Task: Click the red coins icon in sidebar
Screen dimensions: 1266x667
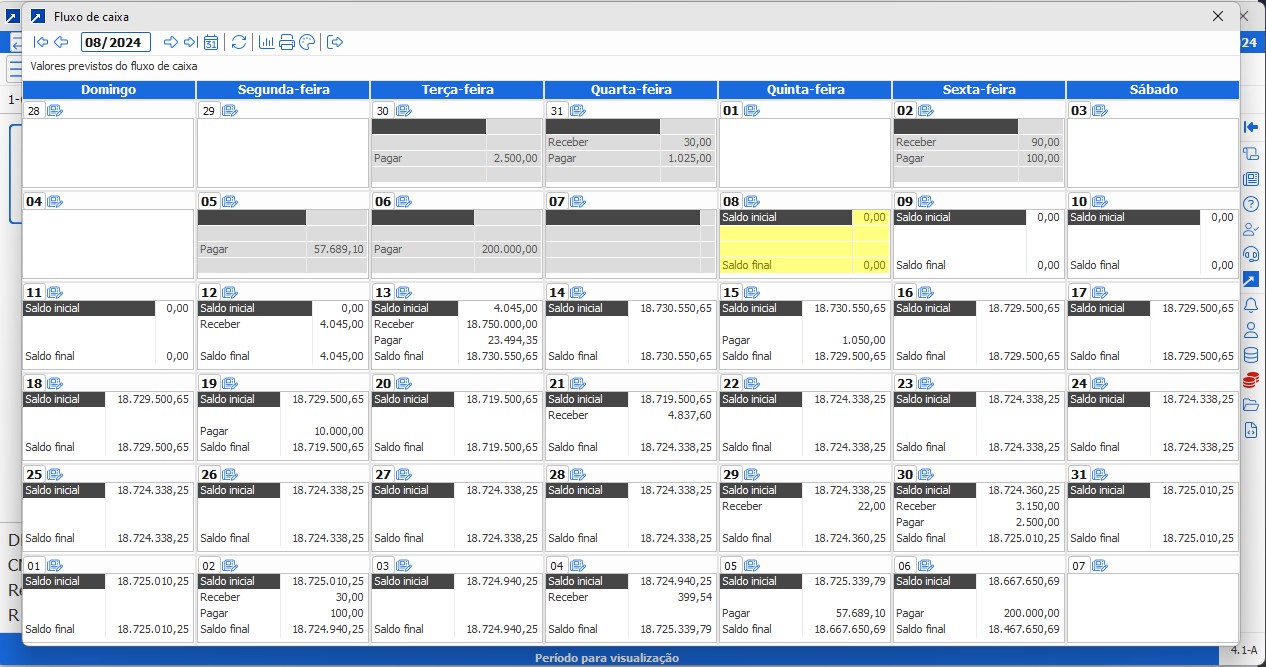Action: [x=1250, y=380]
